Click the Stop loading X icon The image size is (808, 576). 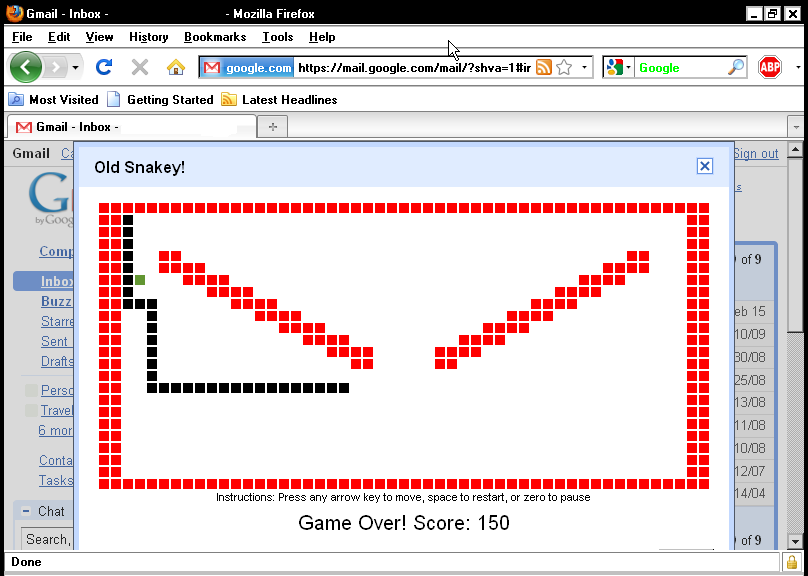(x=140, y=67)
